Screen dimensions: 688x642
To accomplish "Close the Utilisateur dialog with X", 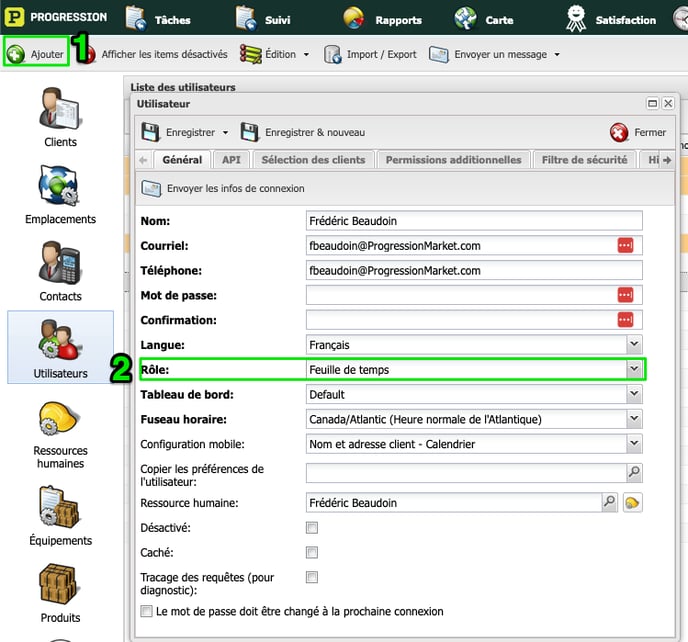I will coord(668,103).
